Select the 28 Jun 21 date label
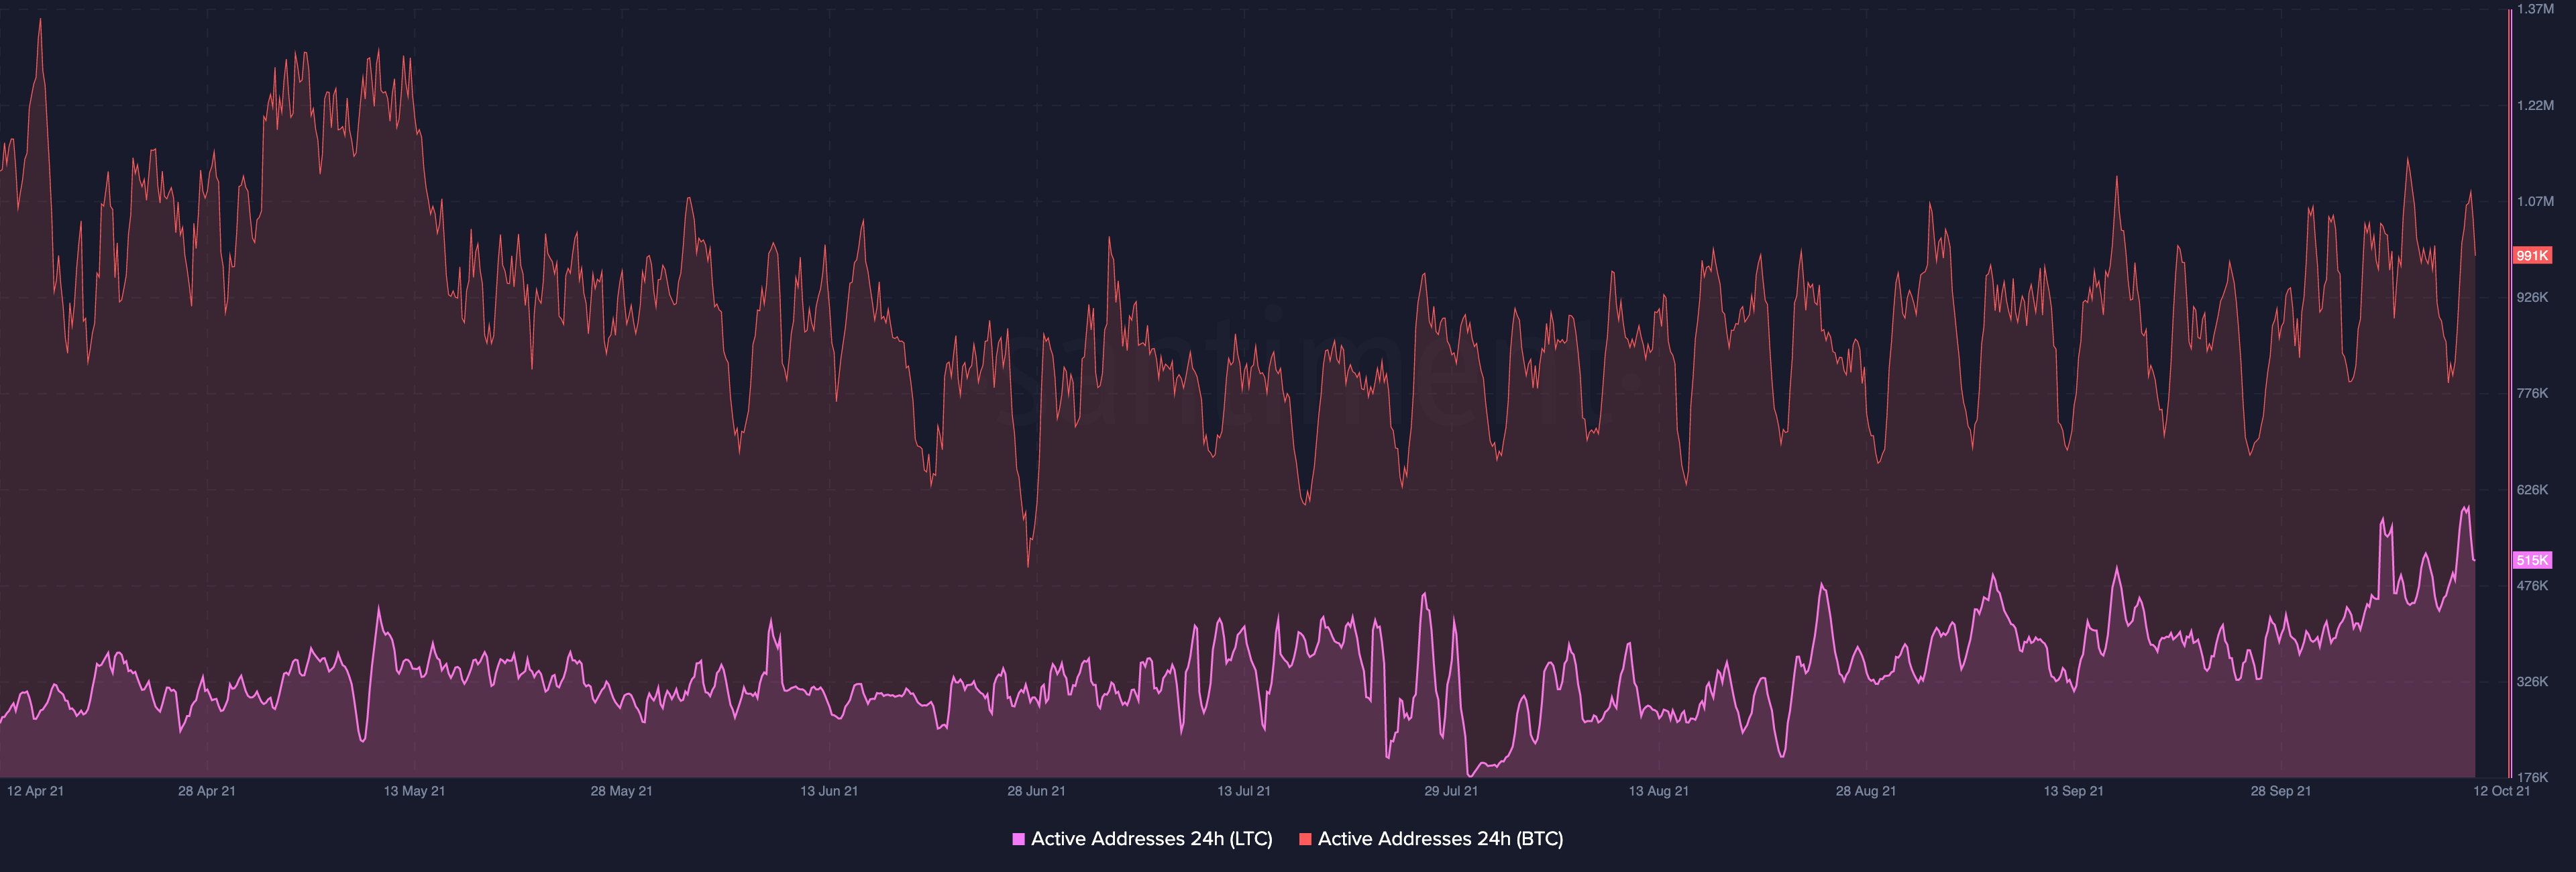 coord(1036,791)
